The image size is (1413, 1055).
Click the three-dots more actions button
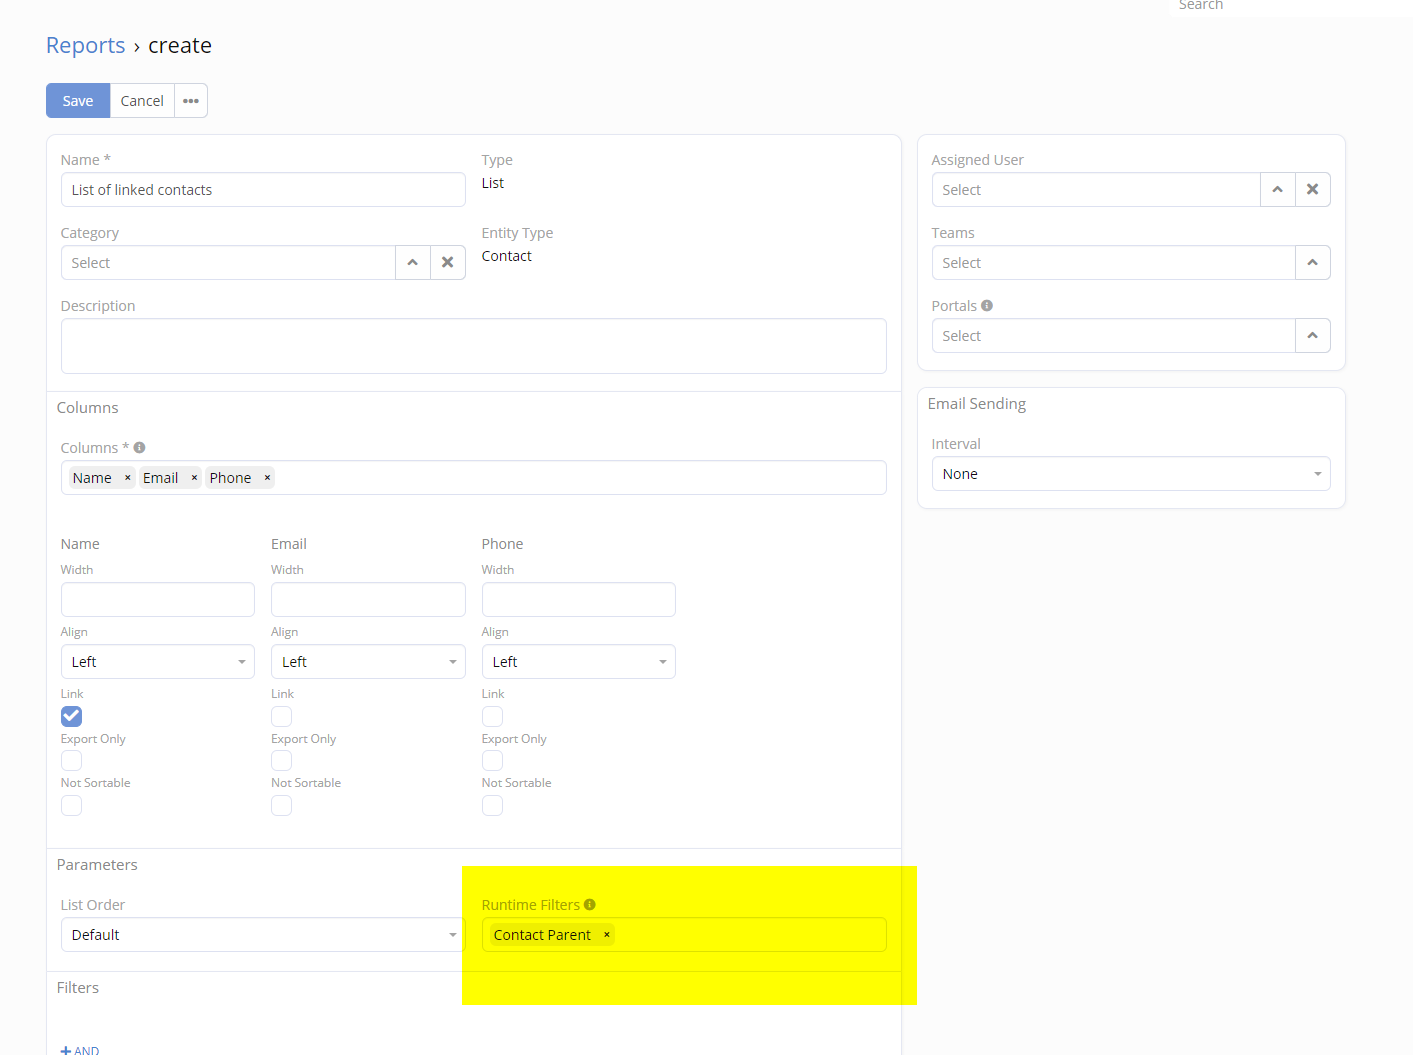pyautogui.click(x=191, y=101)
